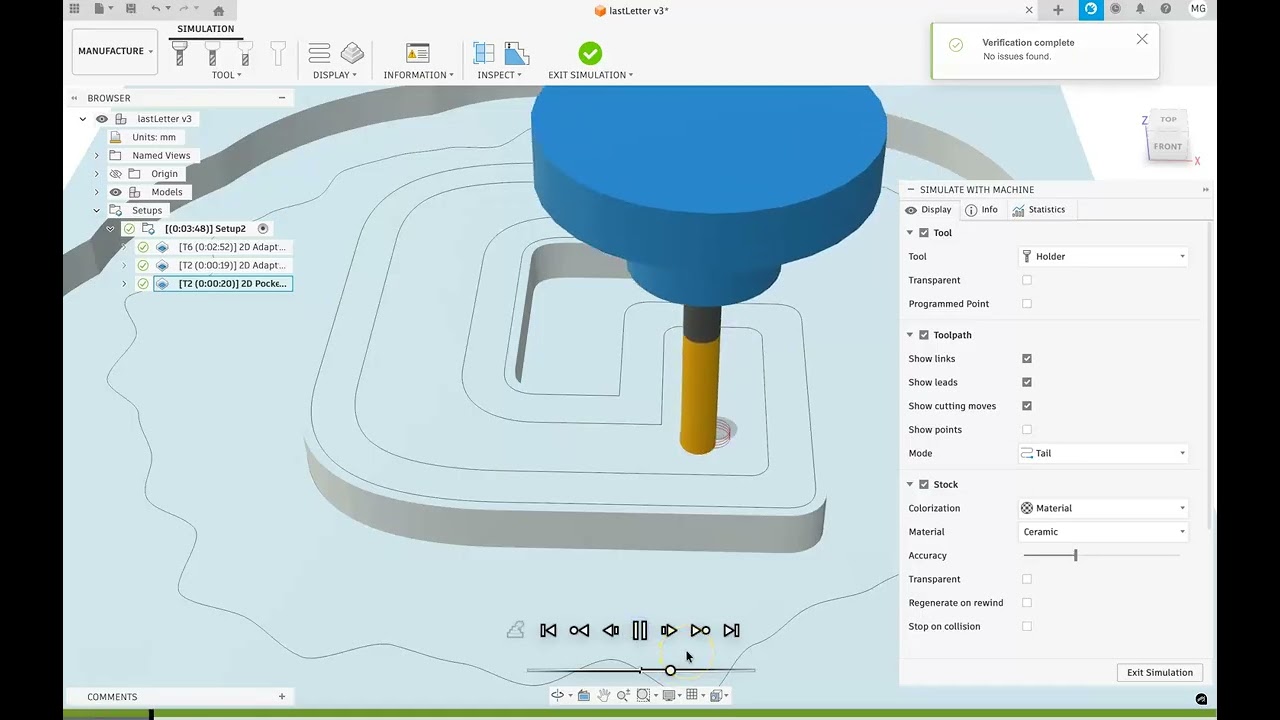Enable Regenerate on rewind checkbox
Screen dimensions: 1280x720
coord(1027,603)
